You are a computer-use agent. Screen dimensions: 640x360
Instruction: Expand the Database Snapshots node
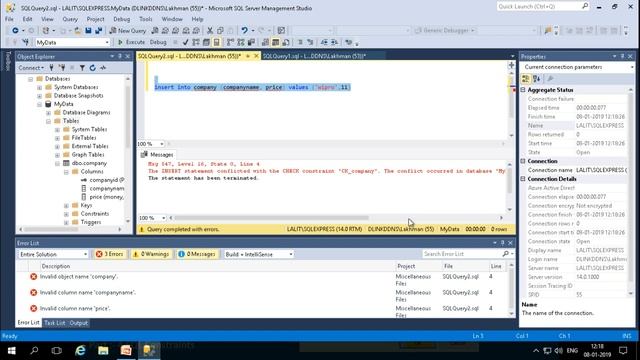tap(40, 96)
